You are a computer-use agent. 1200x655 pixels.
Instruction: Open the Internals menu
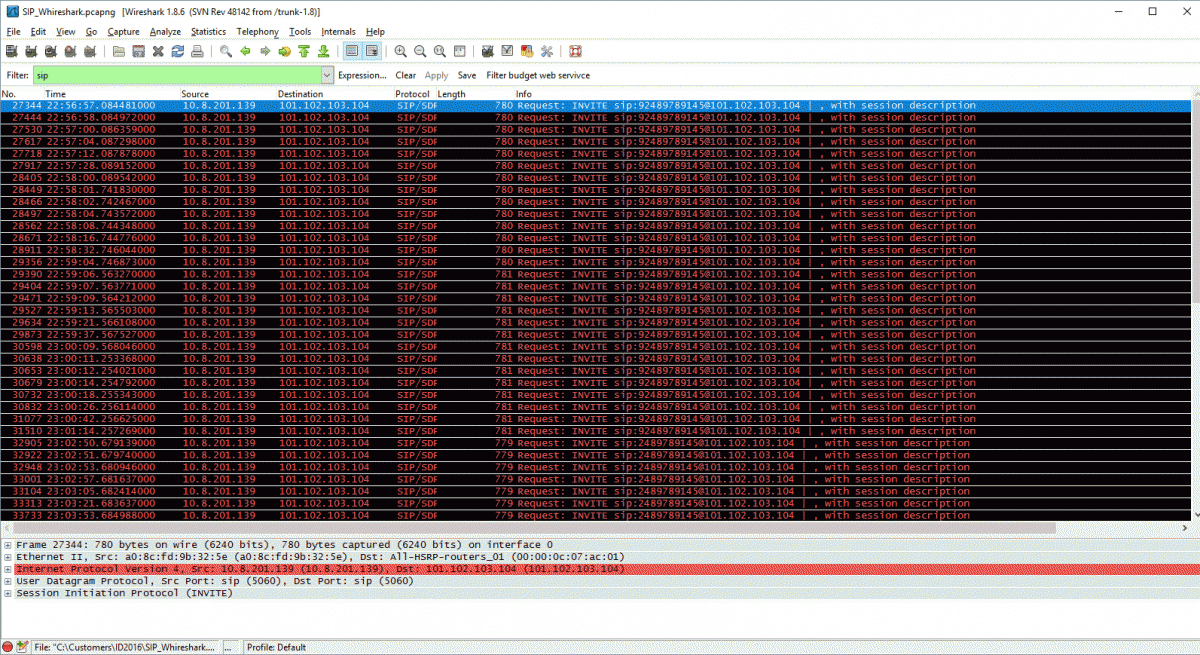coord(338,32)
